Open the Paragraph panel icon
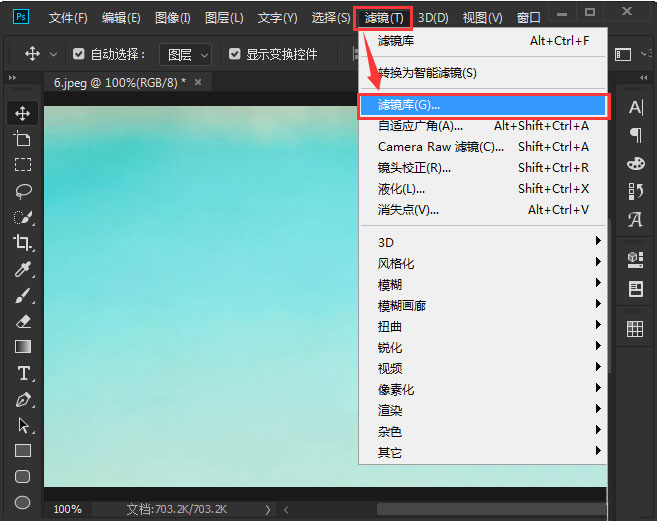 [635, 135]
